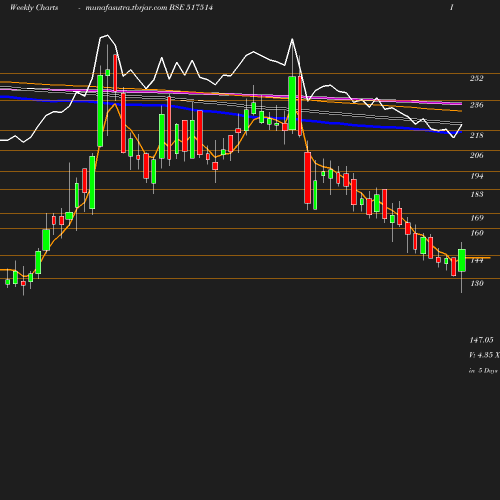Screen dimensions: 500x500
Task: Click the 218 price axis label
Action: tap(476, 135)
